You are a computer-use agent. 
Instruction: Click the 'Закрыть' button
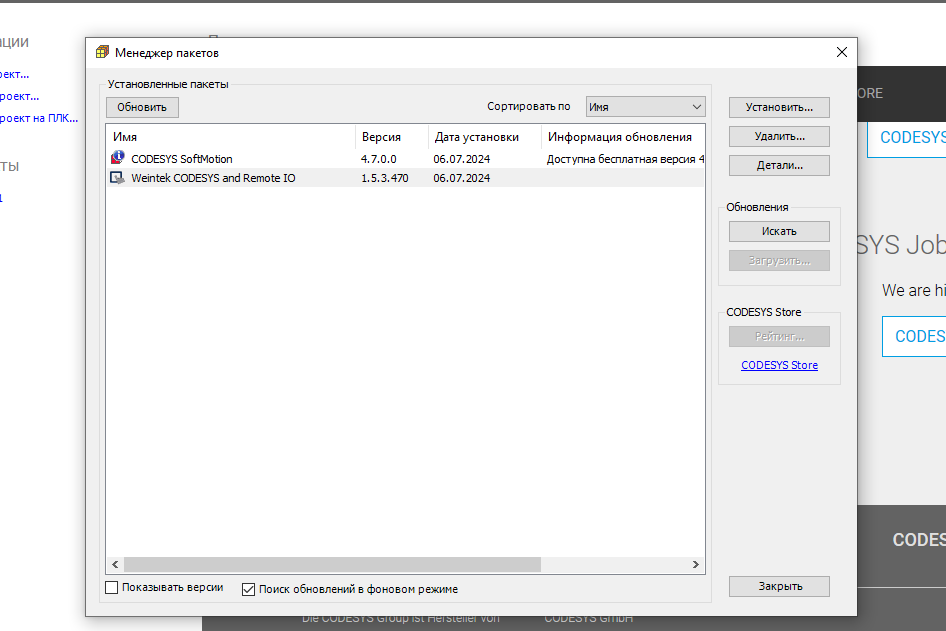(779, 586)
